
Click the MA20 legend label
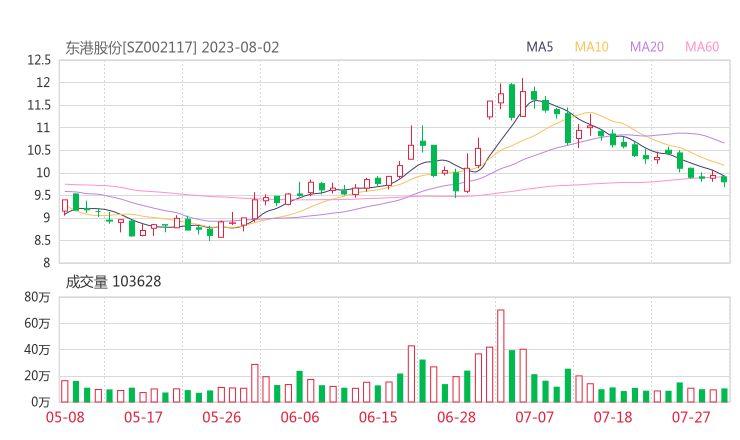[x=647, y=47]
